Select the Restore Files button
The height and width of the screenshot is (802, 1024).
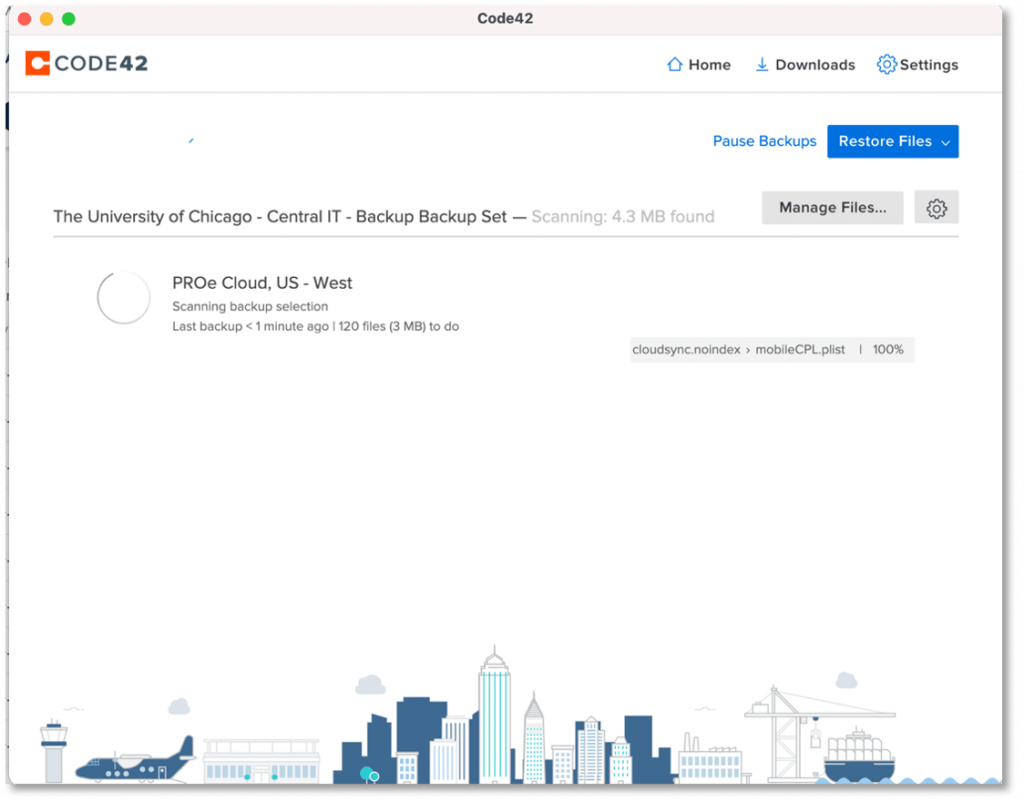(892, 142)
